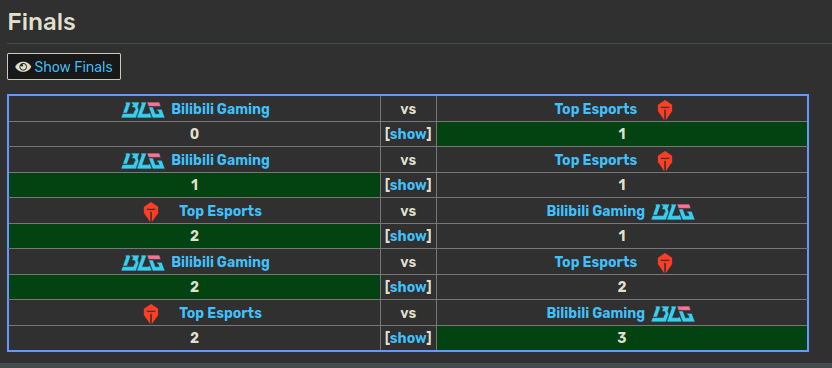Open Top Esports link in second match
Screen dimensions: 832x368
click(595, 160)
